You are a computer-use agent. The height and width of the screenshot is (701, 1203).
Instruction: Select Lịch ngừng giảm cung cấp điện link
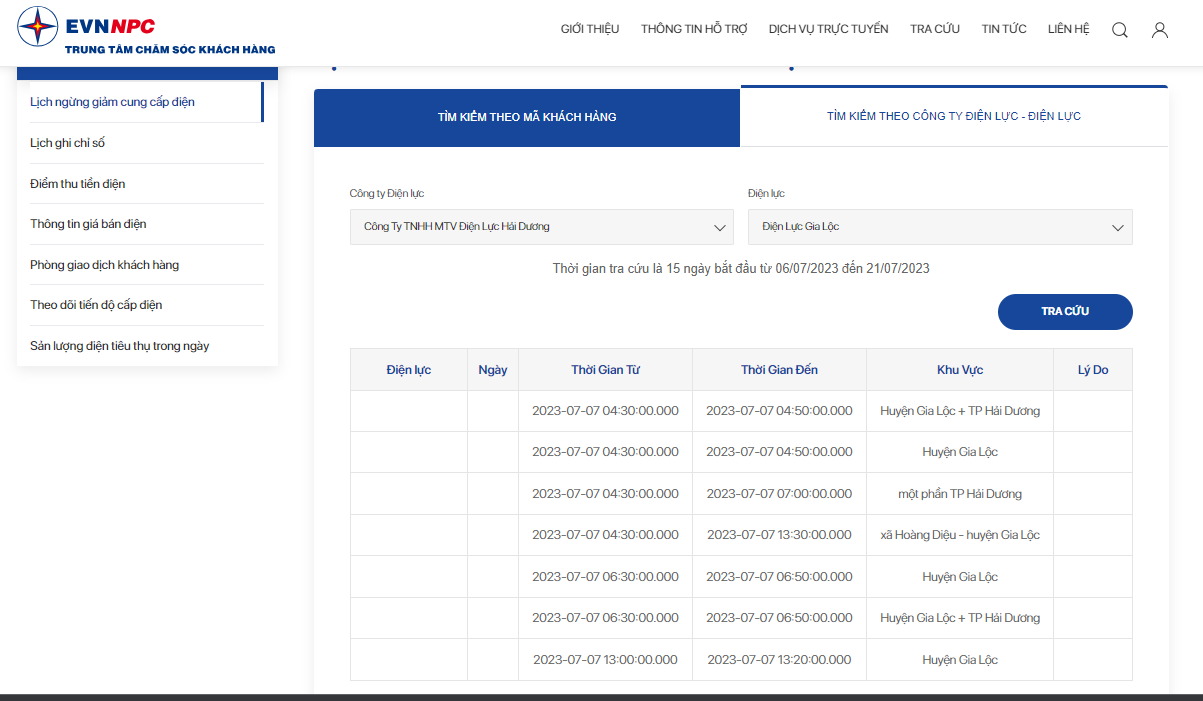(x=112, y=102)
